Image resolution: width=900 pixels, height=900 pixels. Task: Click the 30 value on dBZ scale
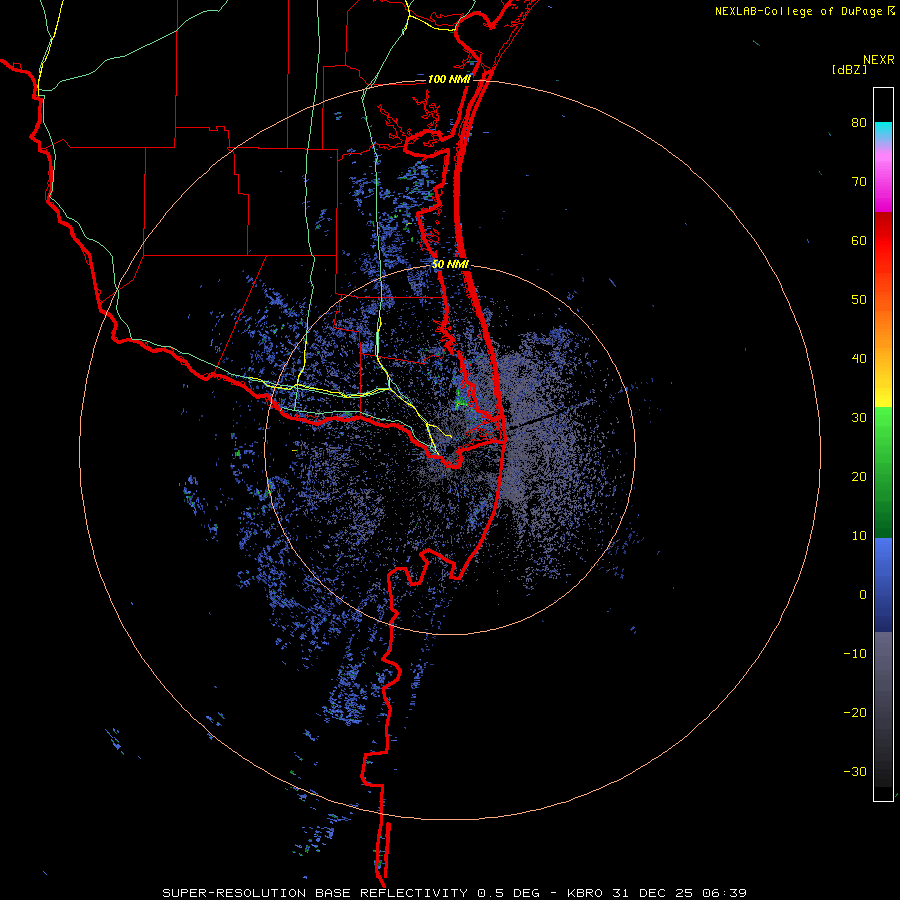pyautogui.click(x=859, y=418)
